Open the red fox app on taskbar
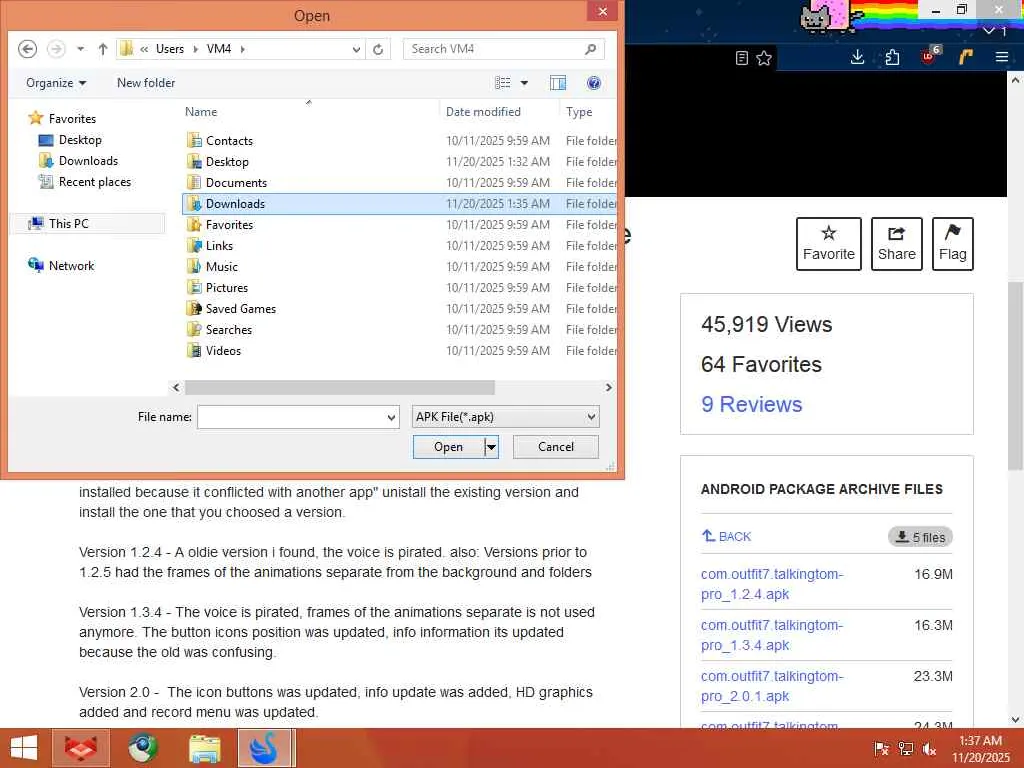The image size is (1024, 768). click(81, 748)
